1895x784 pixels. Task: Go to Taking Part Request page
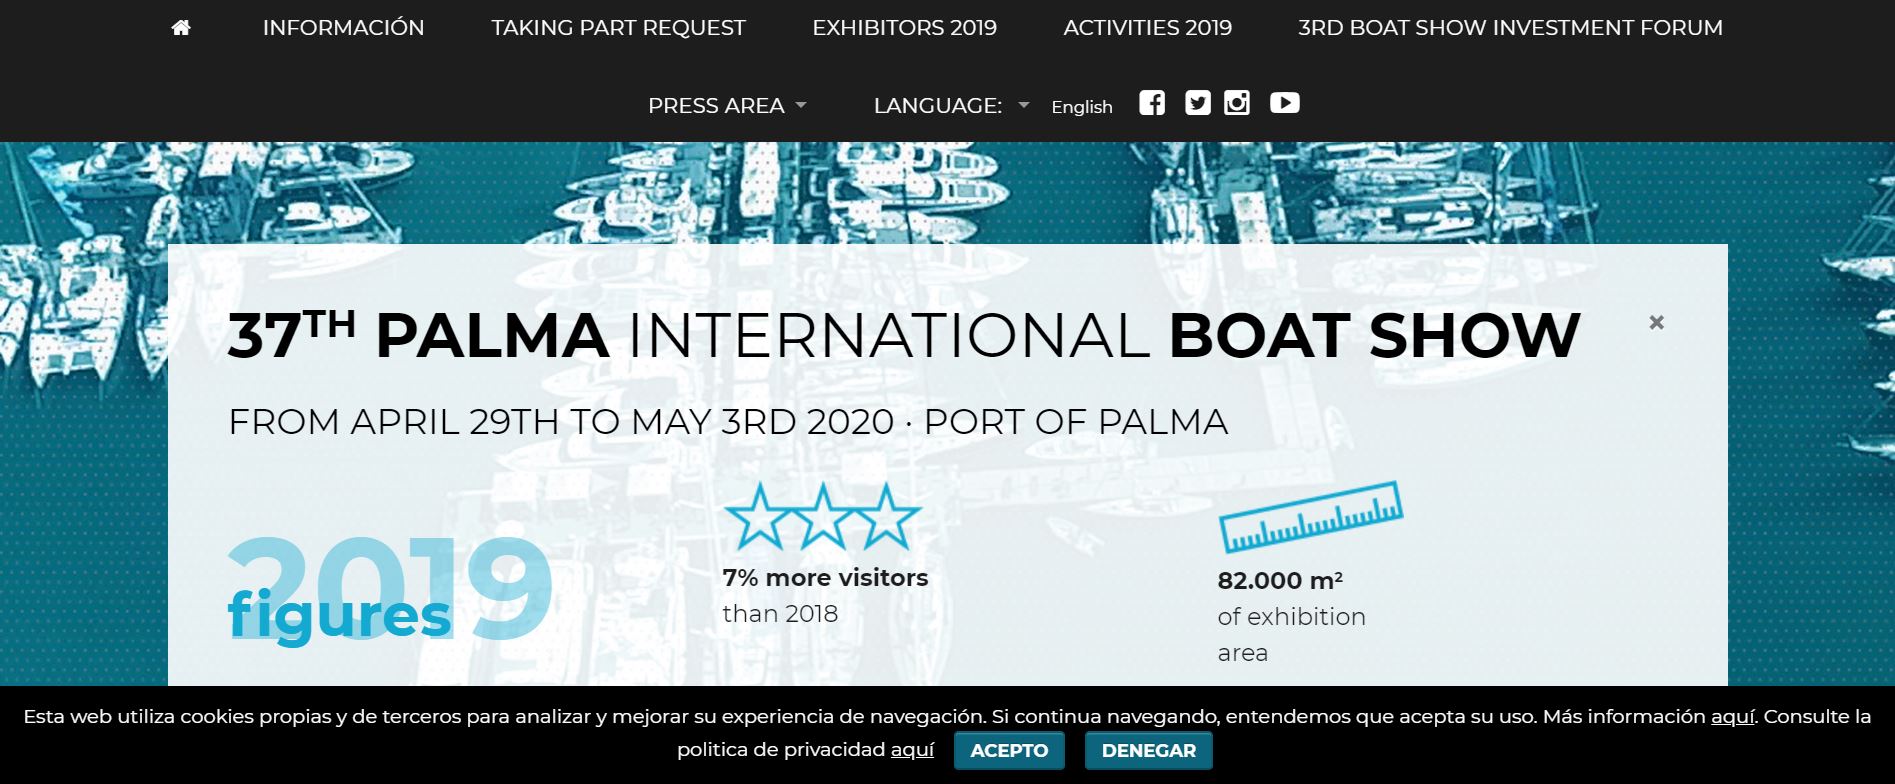tap(618, 28)
